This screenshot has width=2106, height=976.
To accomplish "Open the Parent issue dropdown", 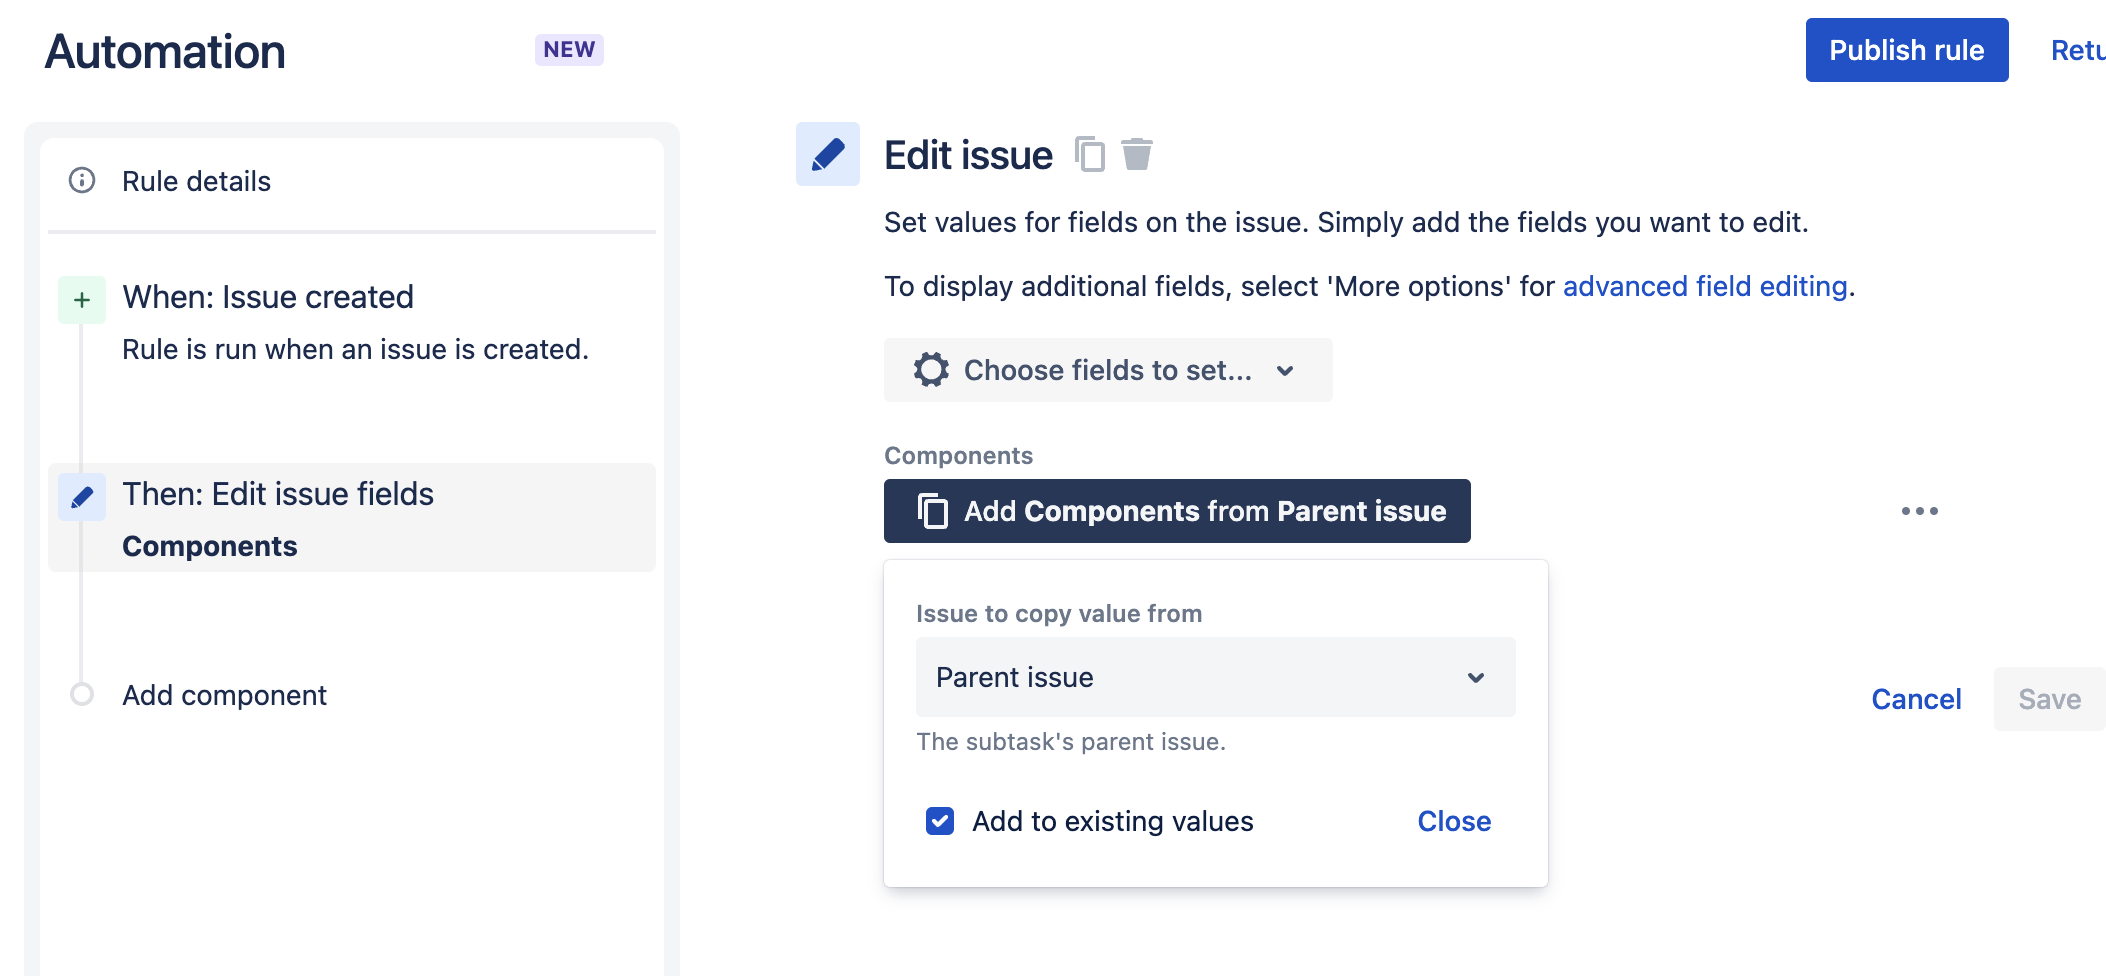I will point(1215,677).
